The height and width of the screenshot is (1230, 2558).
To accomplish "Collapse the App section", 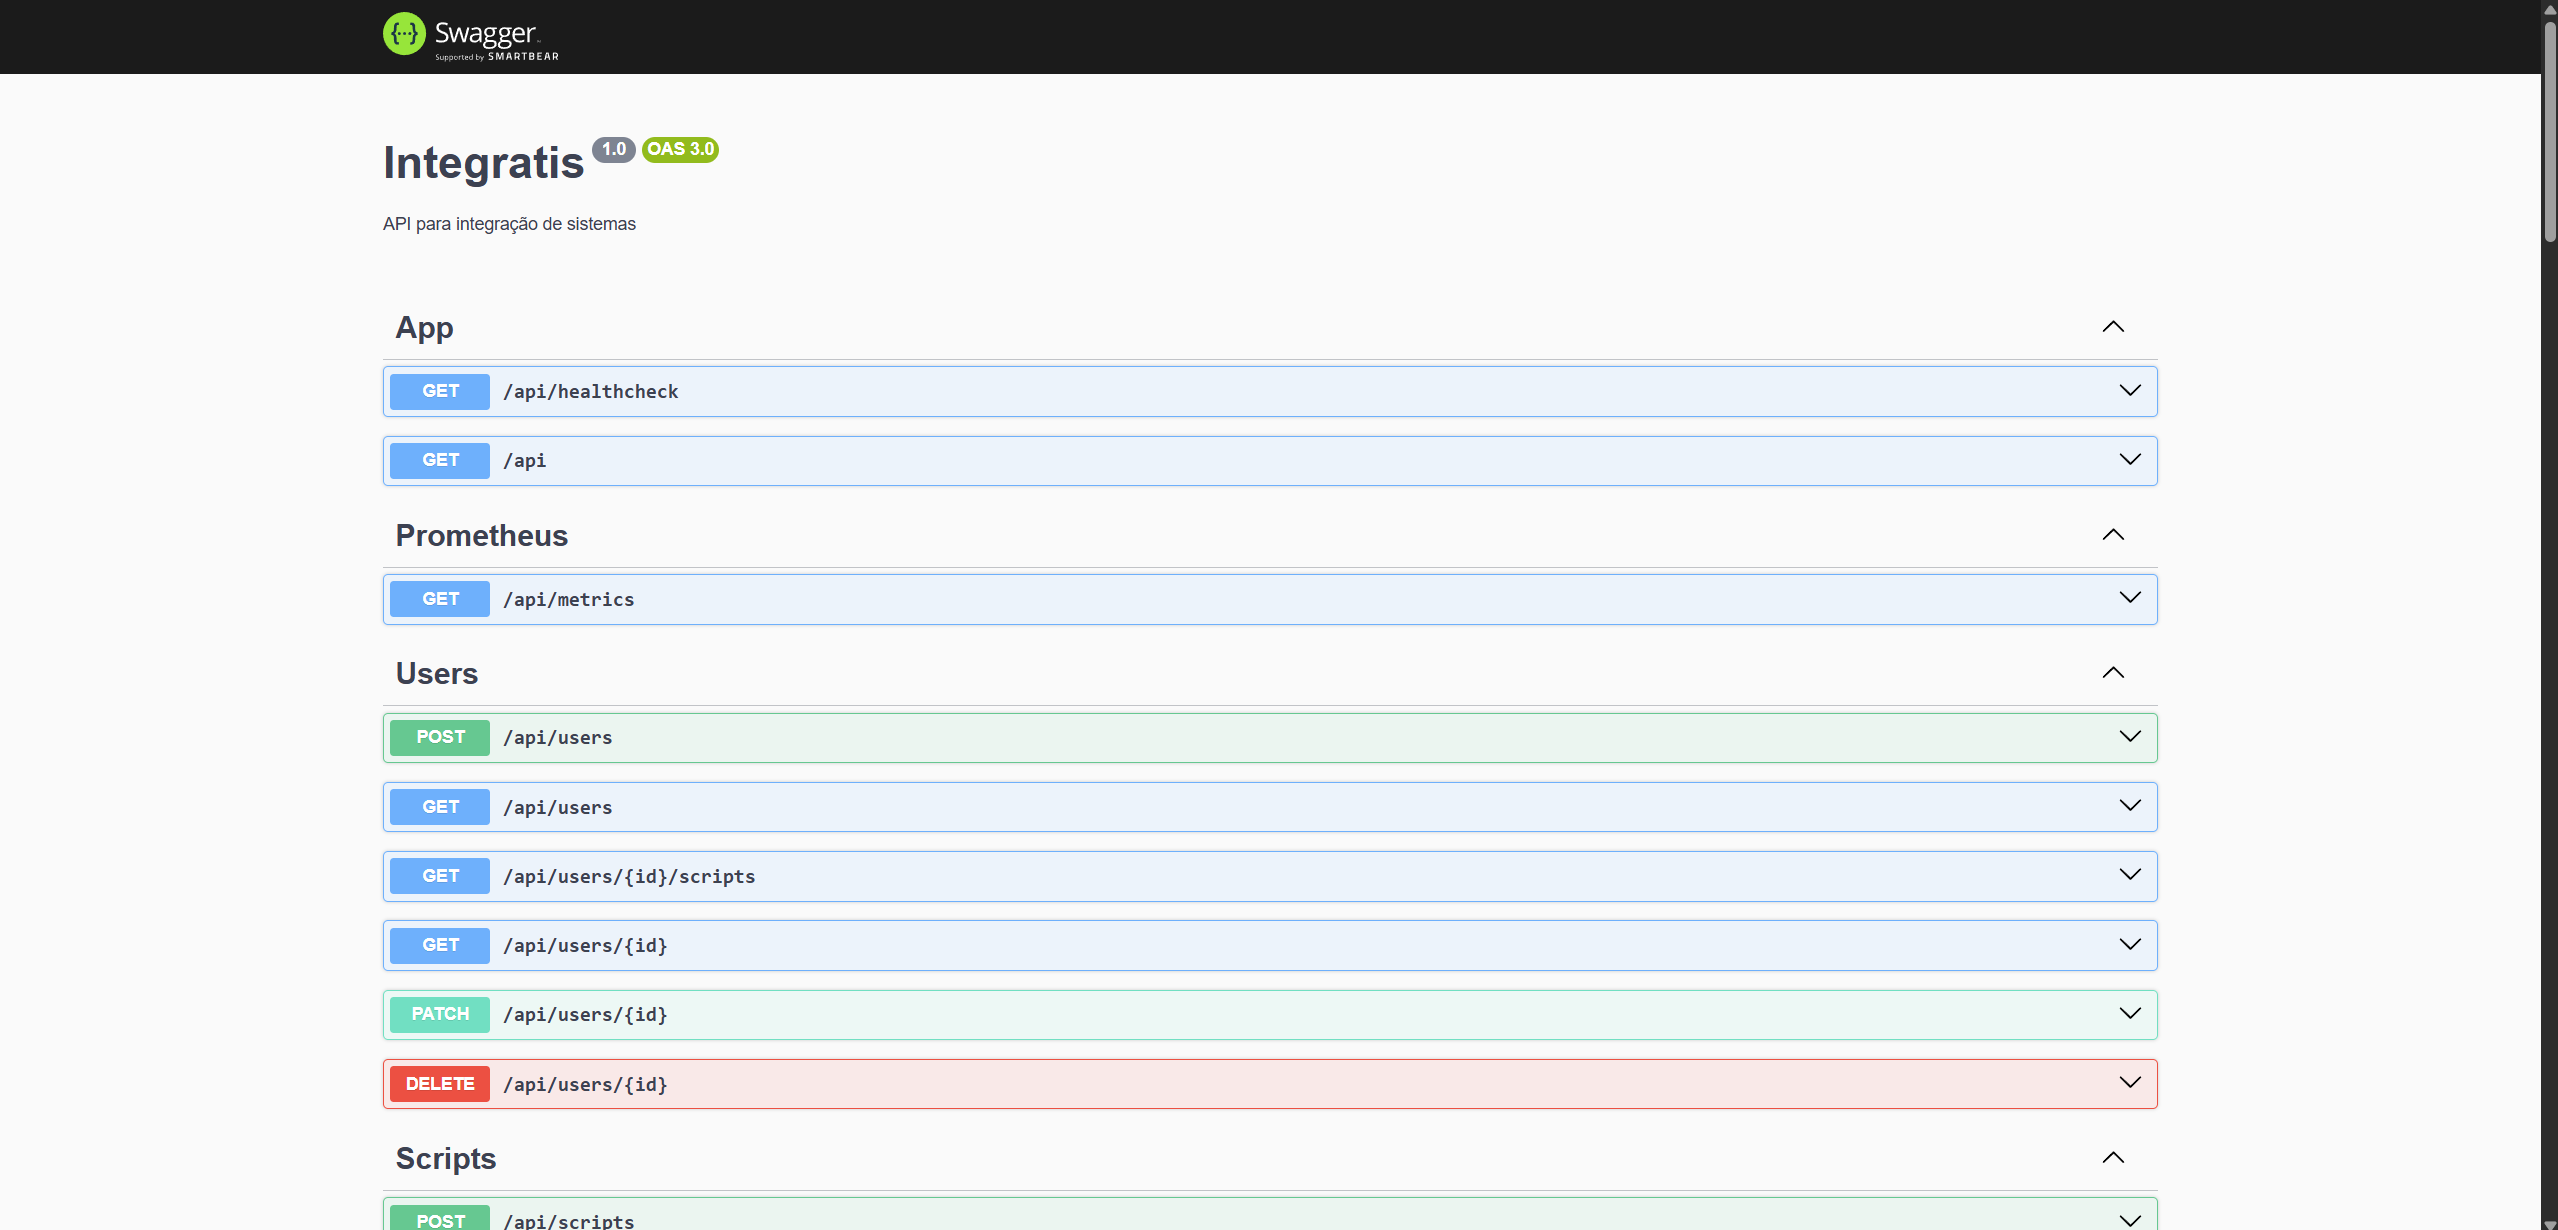I will [x=2113, y=327].
